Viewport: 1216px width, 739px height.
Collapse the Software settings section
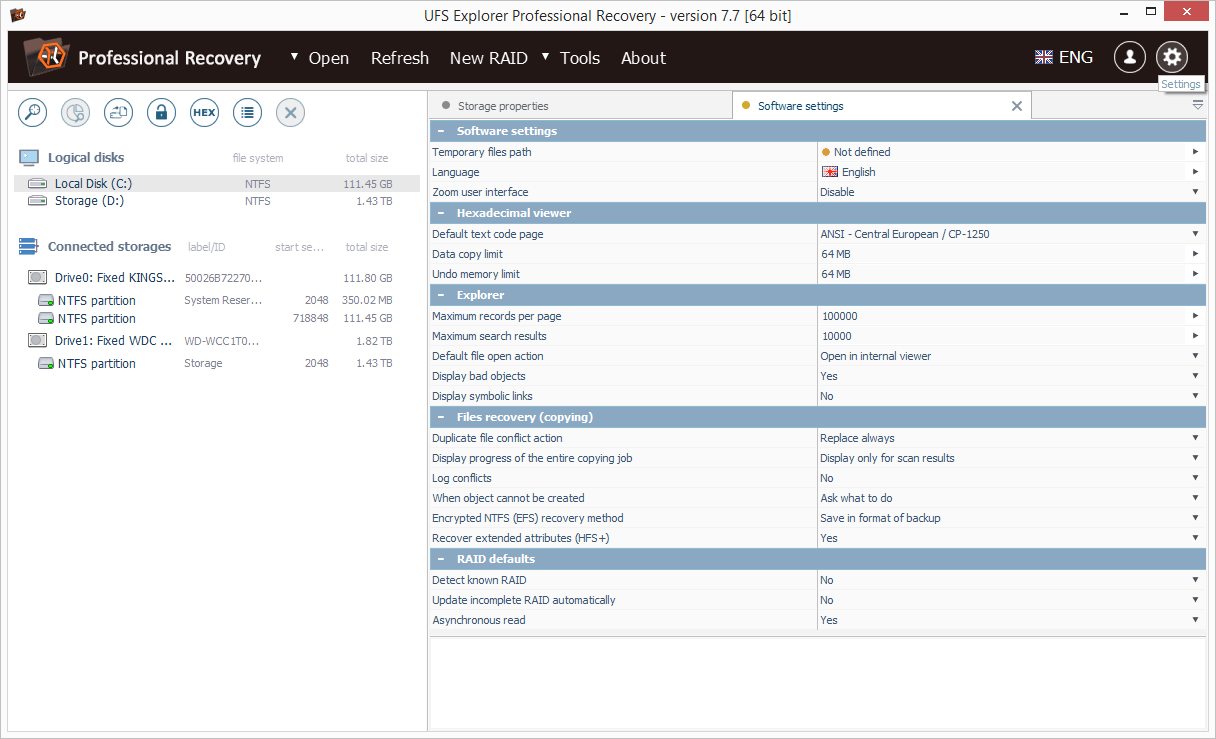441,131
